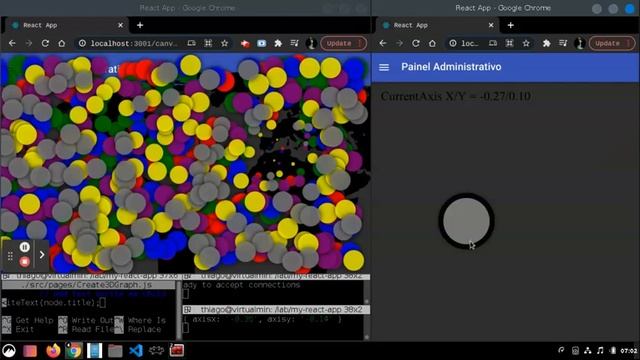Bookmark the page in left Chrome window

coord(224,43)
